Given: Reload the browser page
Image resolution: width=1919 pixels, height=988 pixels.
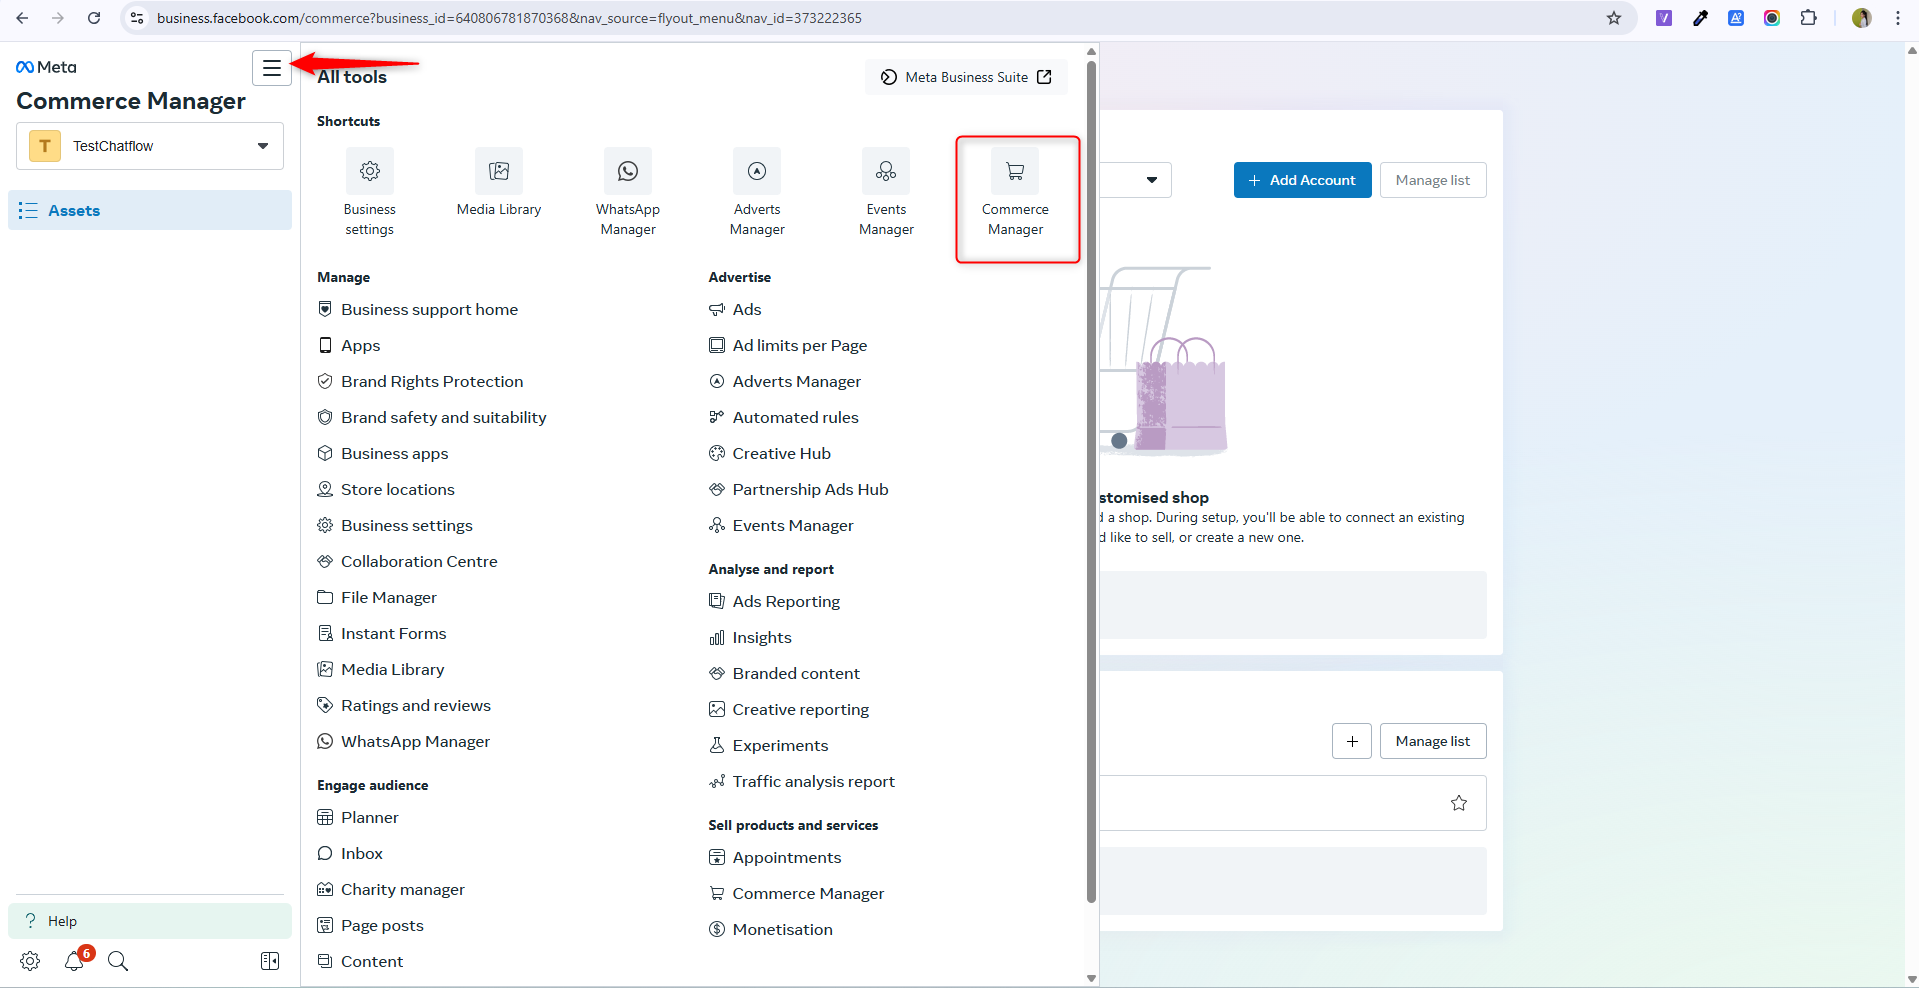Looking at the screenshot, I should (x=94, y=18).
